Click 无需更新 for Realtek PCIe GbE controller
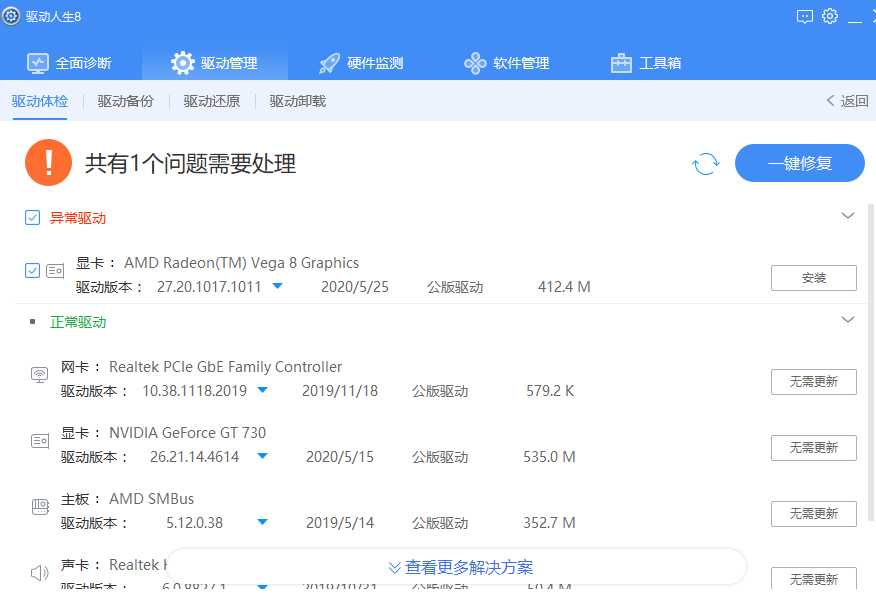 coord(813,382)
